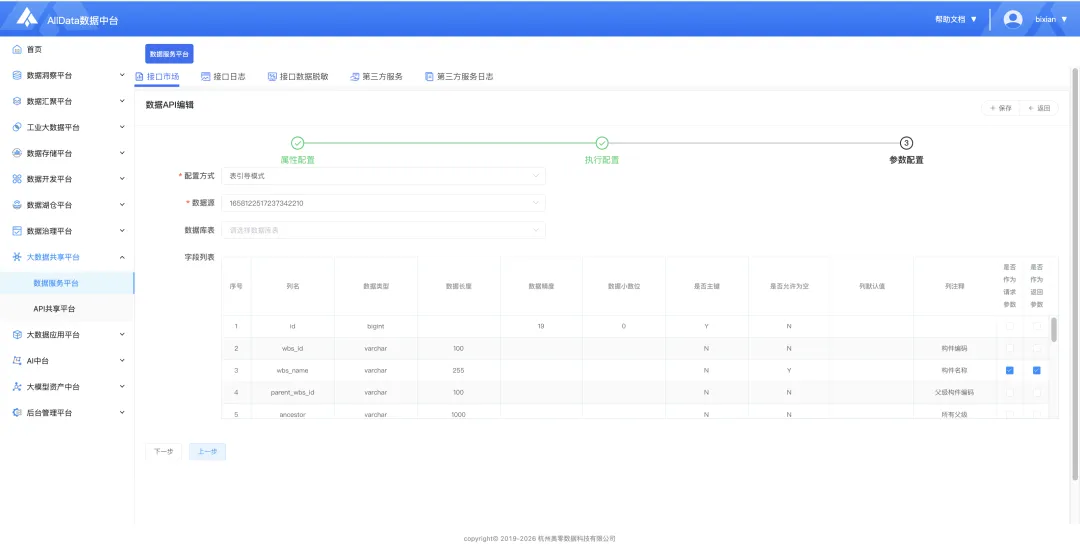Check request-parameter box for wbs_id row

click(1010, 348)
